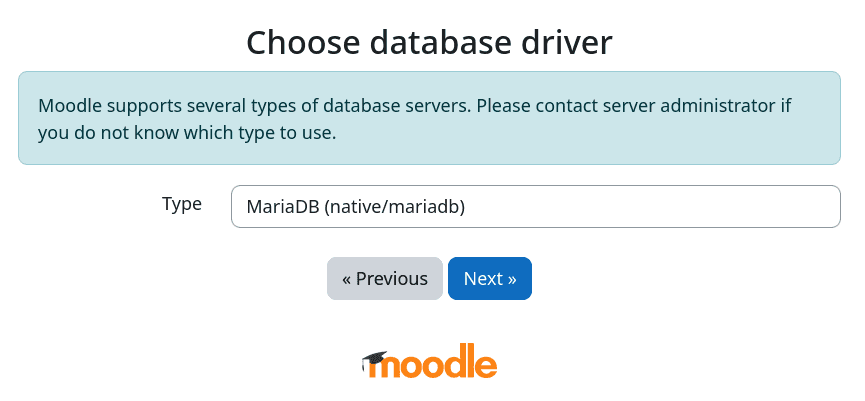Click the Moodle logo
Viewport: 865px width, 401px height.
tap(430, 364)
